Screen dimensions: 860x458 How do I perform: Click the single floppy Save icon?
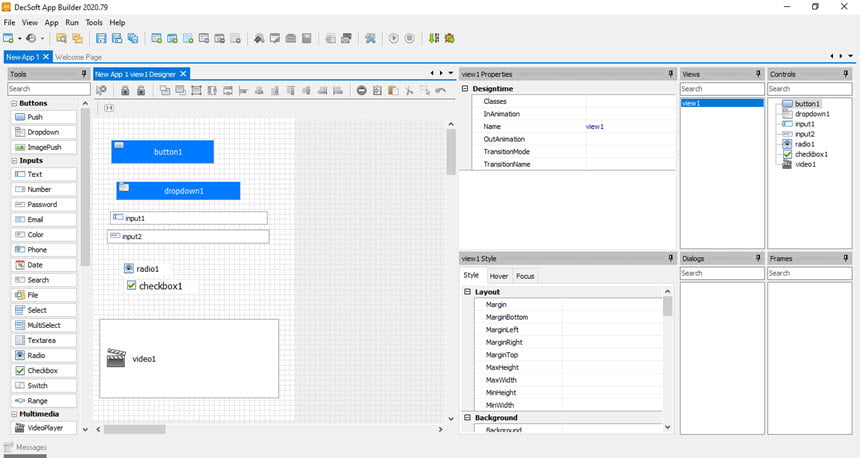(101, 38)
